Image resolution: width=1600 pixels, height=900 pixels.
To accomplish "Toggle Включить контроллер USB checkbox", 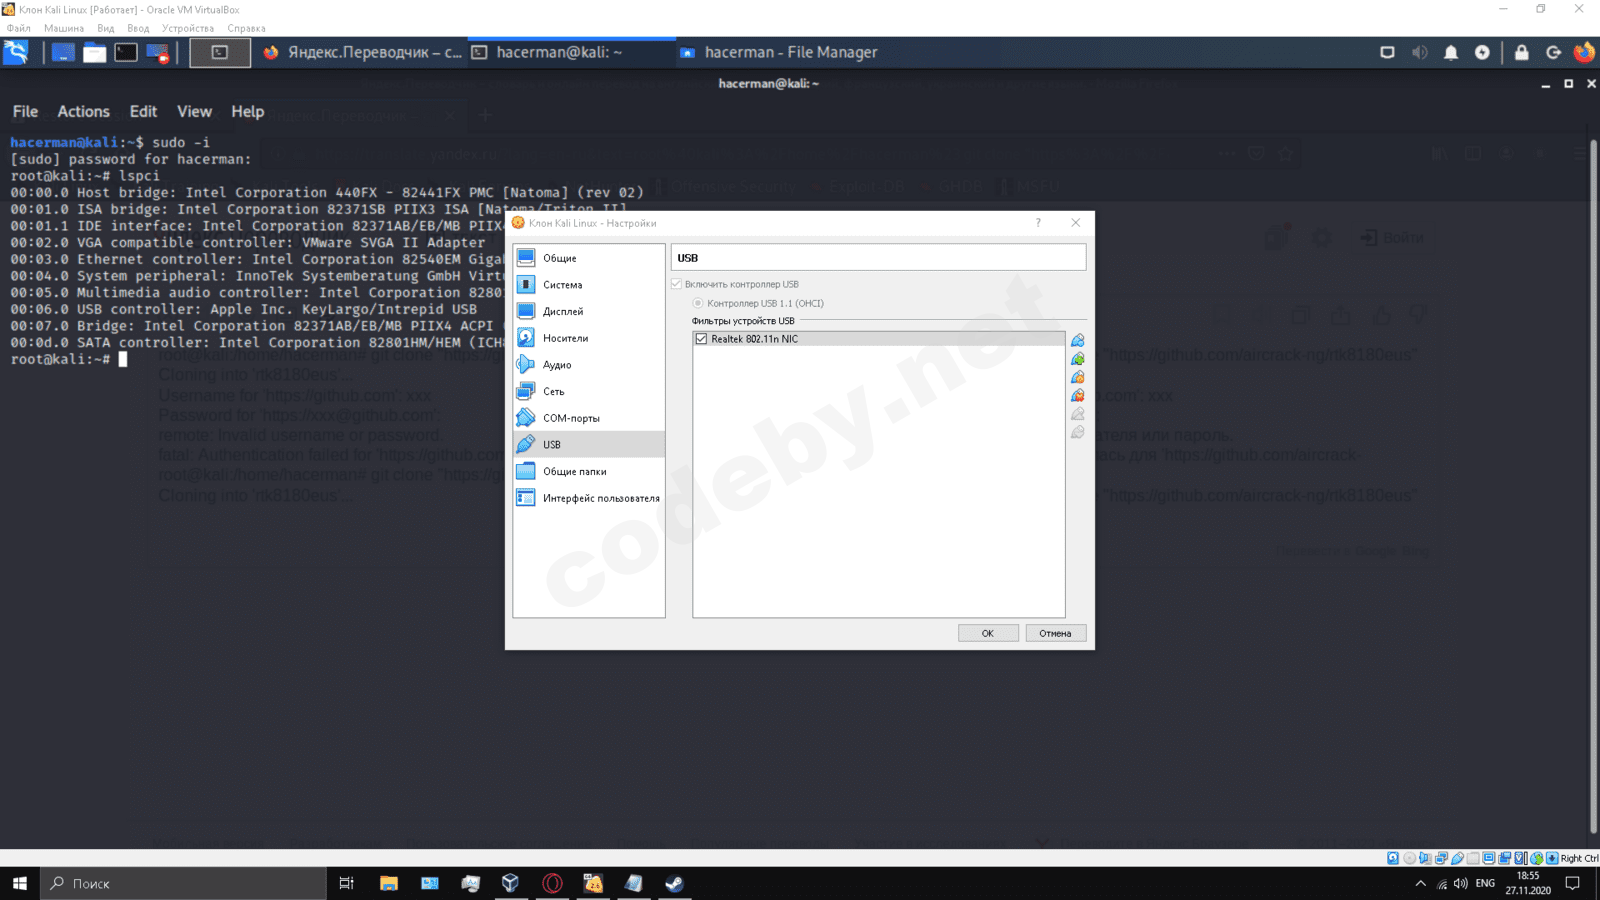I will 677,284.
